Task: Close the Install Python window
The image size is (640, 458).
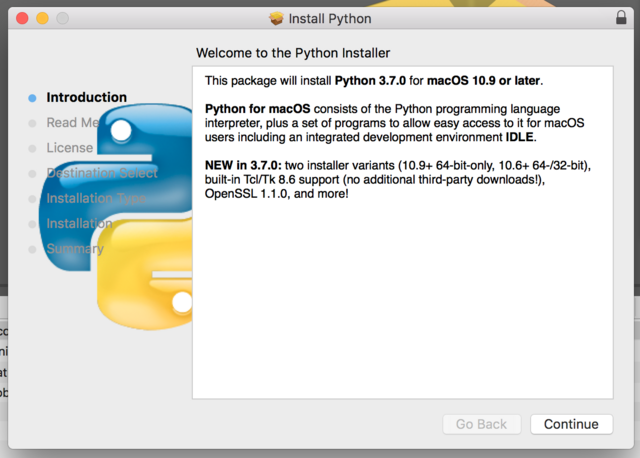Action: pos(22,18)
